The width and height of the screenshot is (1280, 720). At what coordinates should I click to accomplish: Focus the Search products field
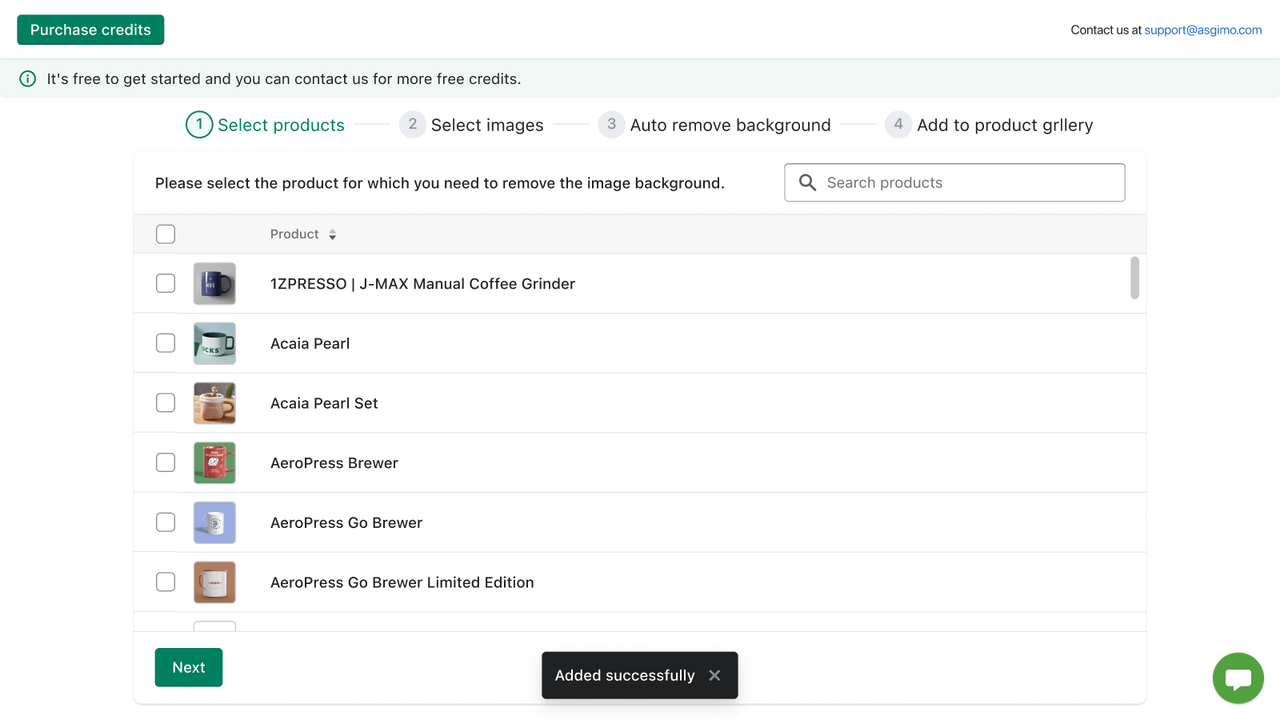coord(954,183)
